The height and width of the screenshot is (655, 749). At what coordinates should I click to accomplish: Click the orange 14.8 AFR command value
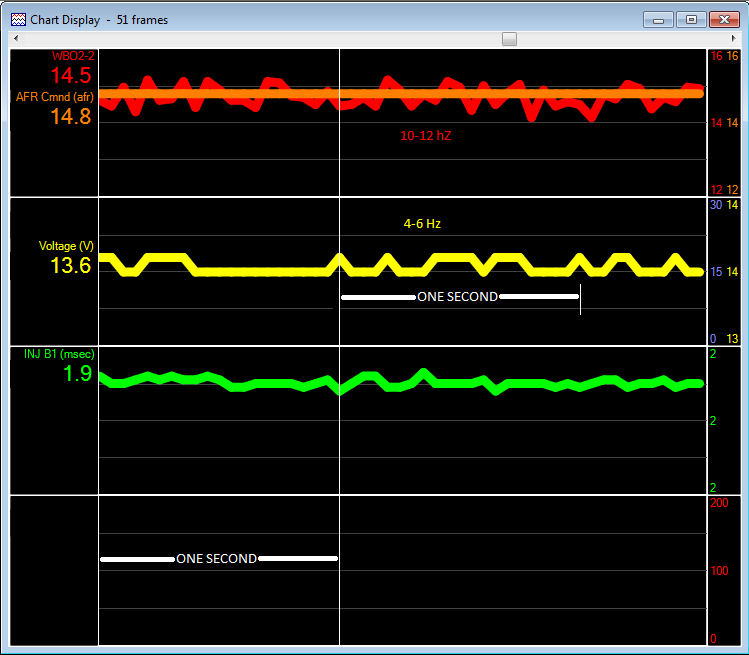point(70,117)
